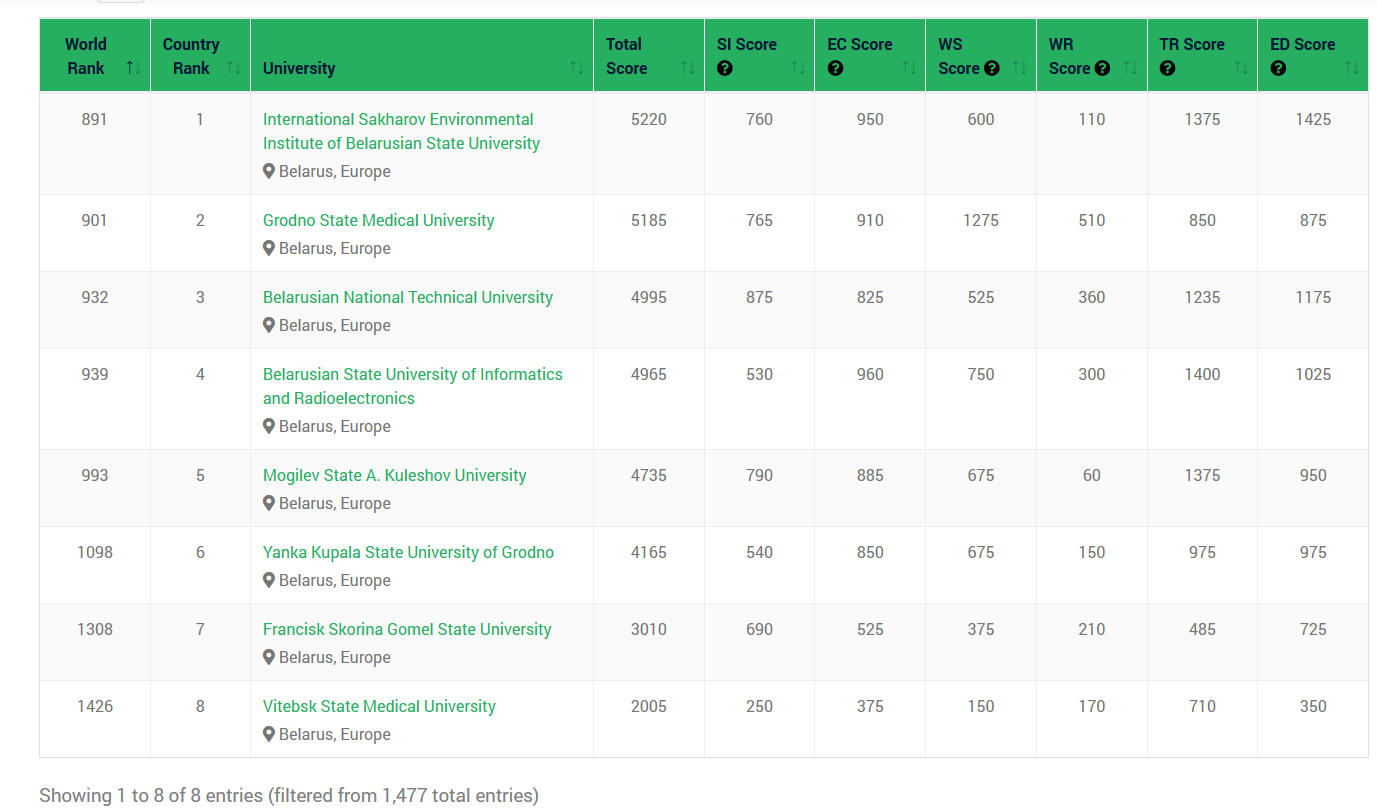Click location pin under International Sakharov Institute
Screen dimensions: 1377x810
pos(269,171)
